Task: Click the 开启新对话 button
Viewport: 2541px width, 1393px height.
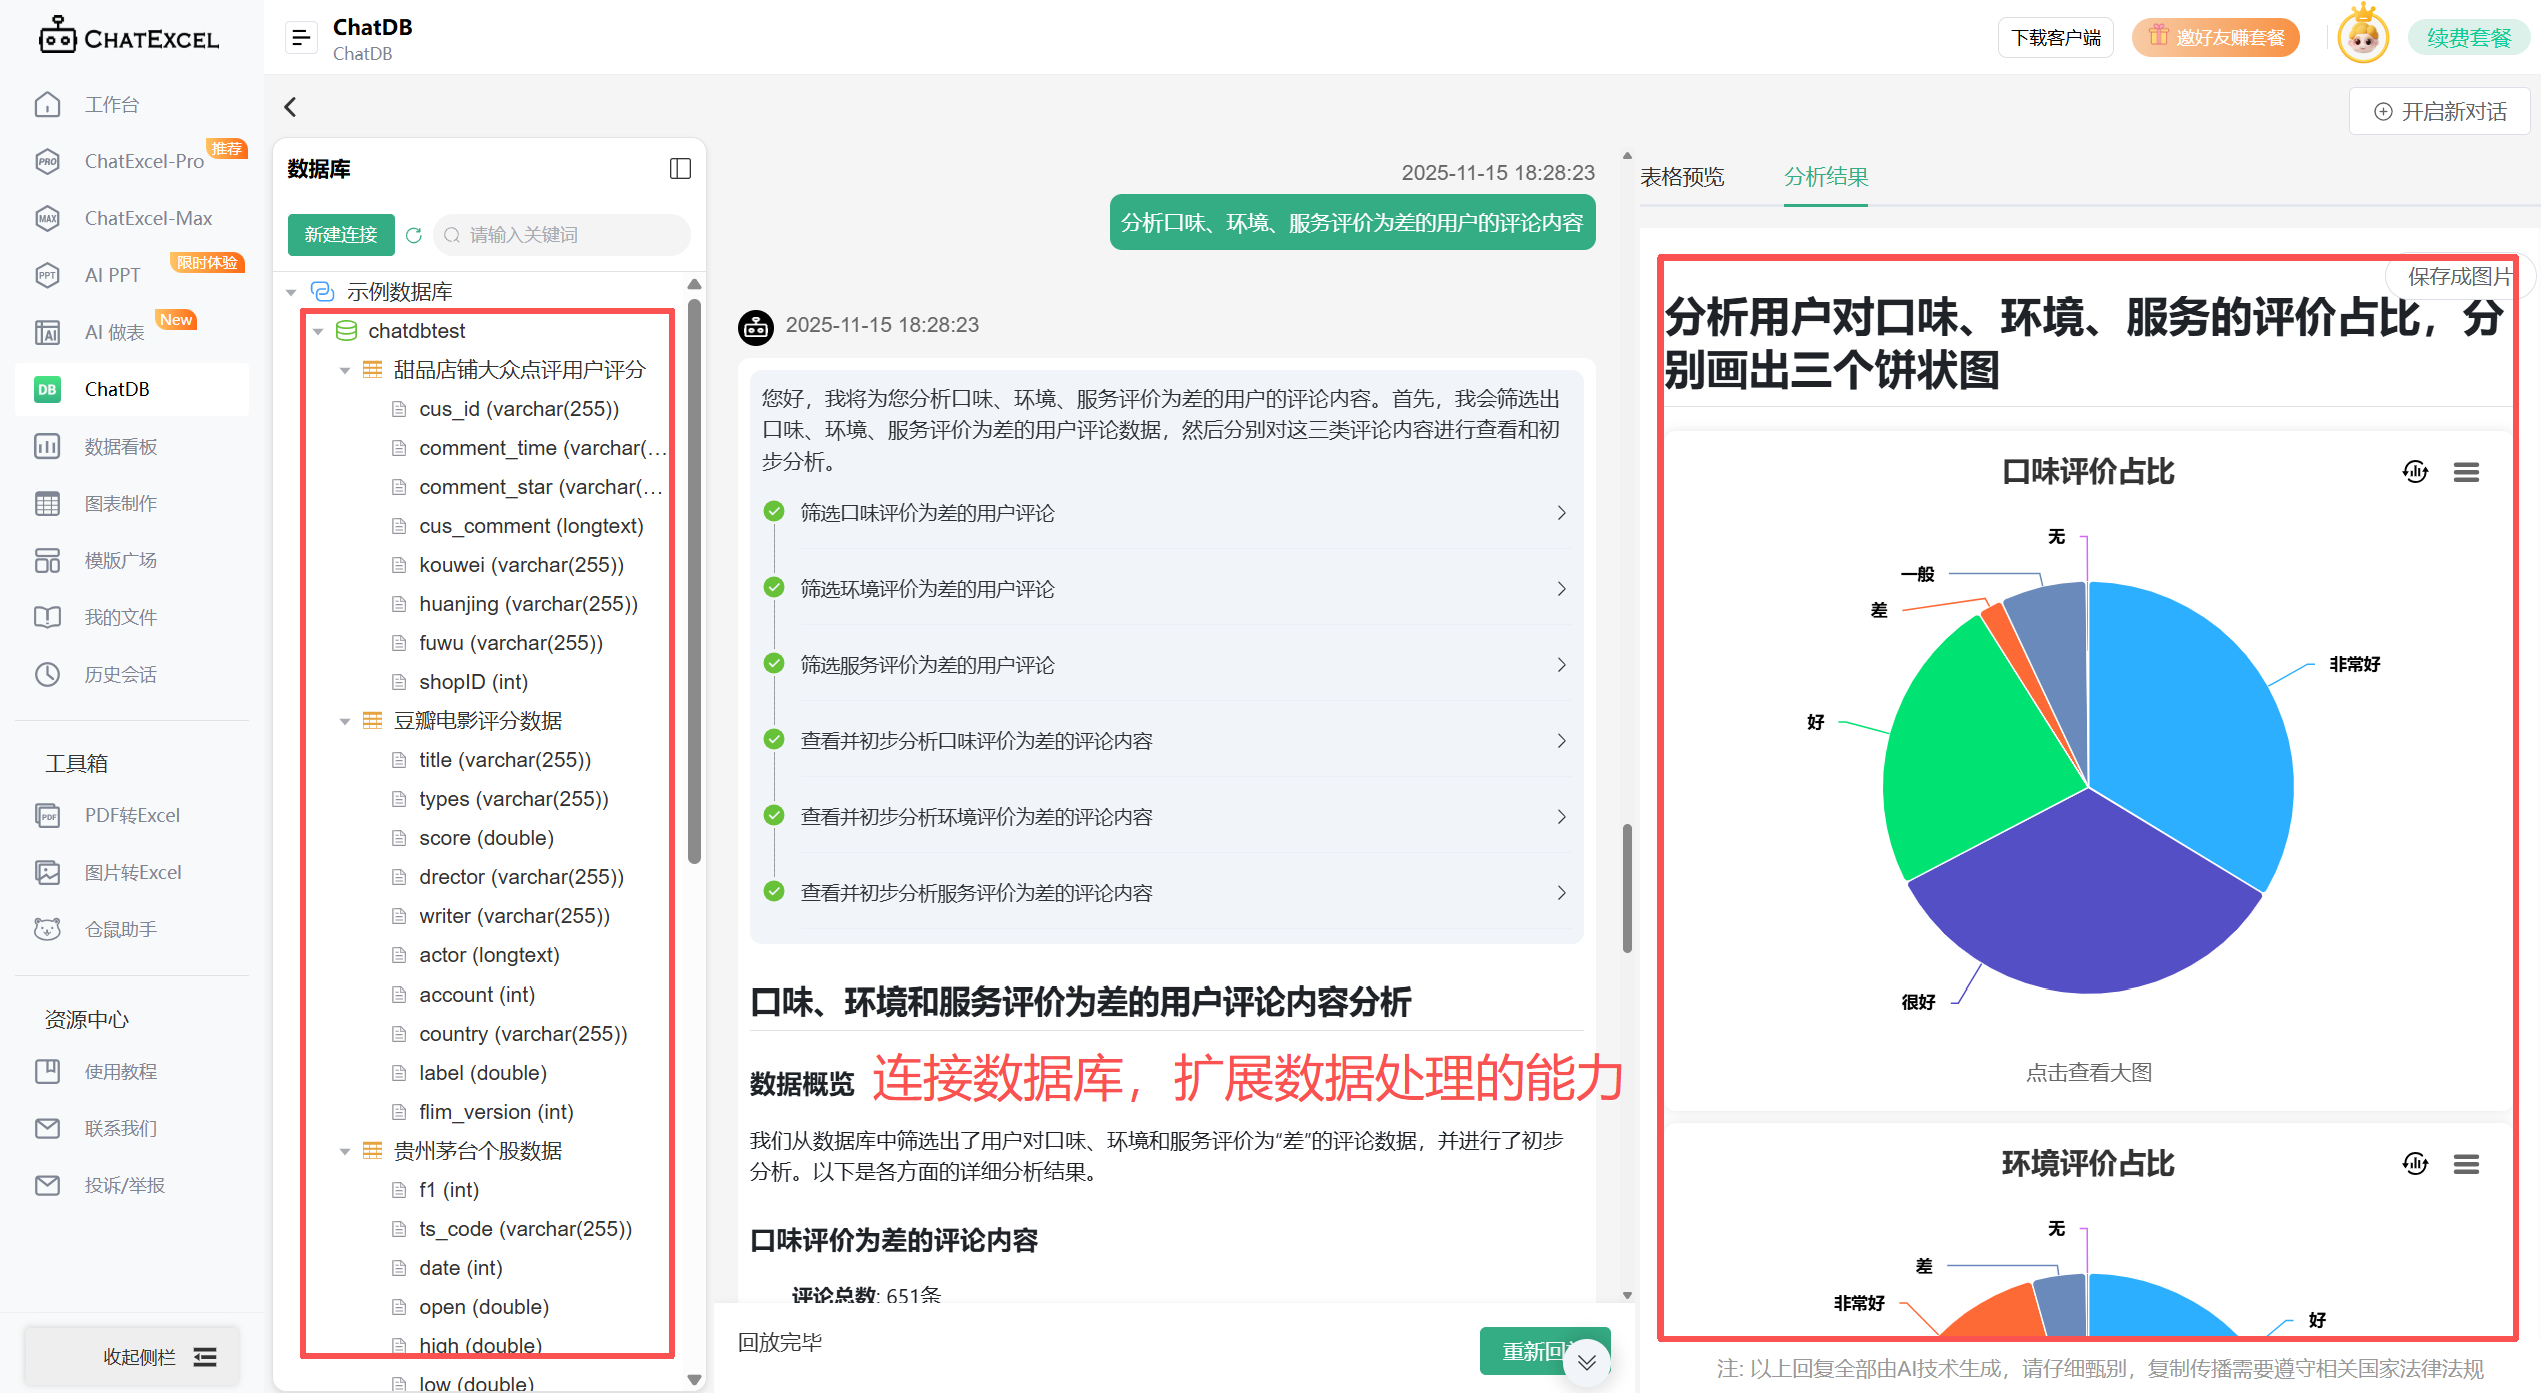Action: (x=2439, y=111)
